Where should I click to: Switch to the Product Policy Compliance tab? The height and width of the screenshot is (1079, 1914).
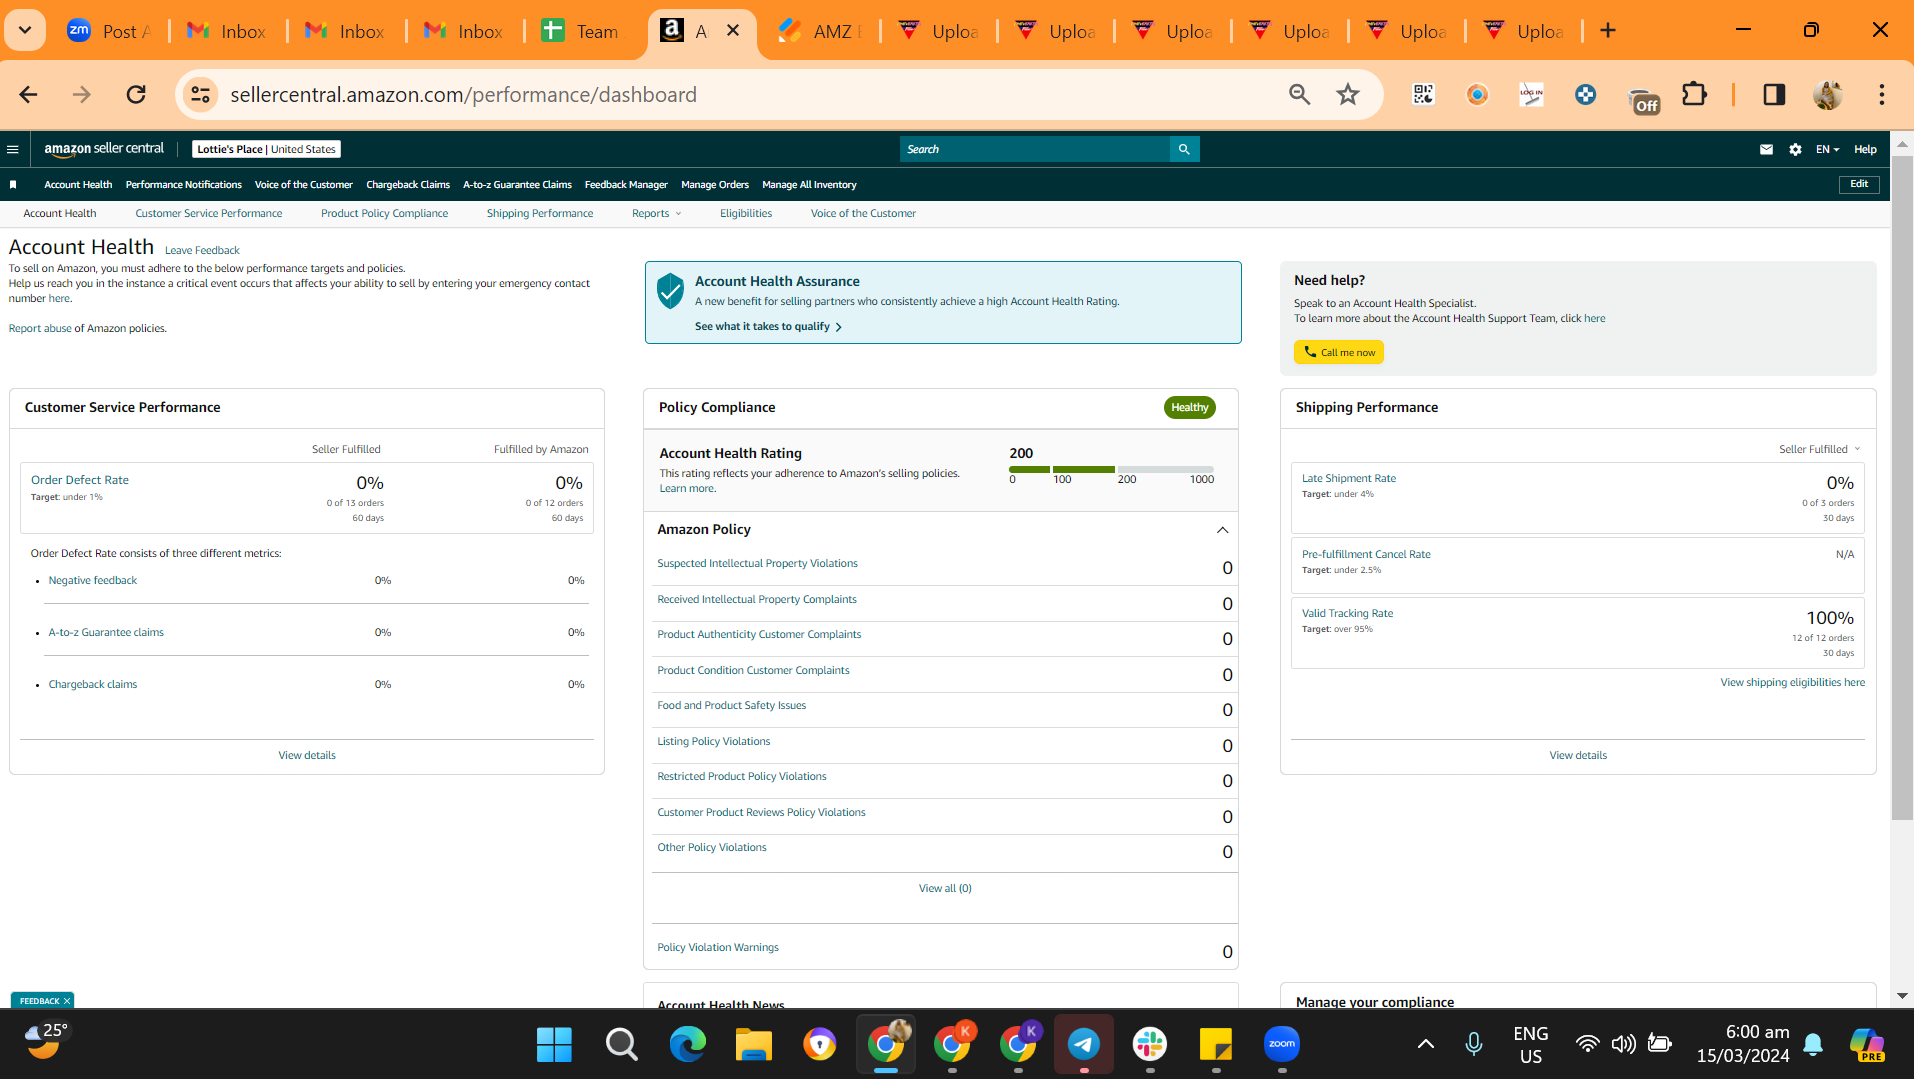pyautogui.click(x=384, y=214)
